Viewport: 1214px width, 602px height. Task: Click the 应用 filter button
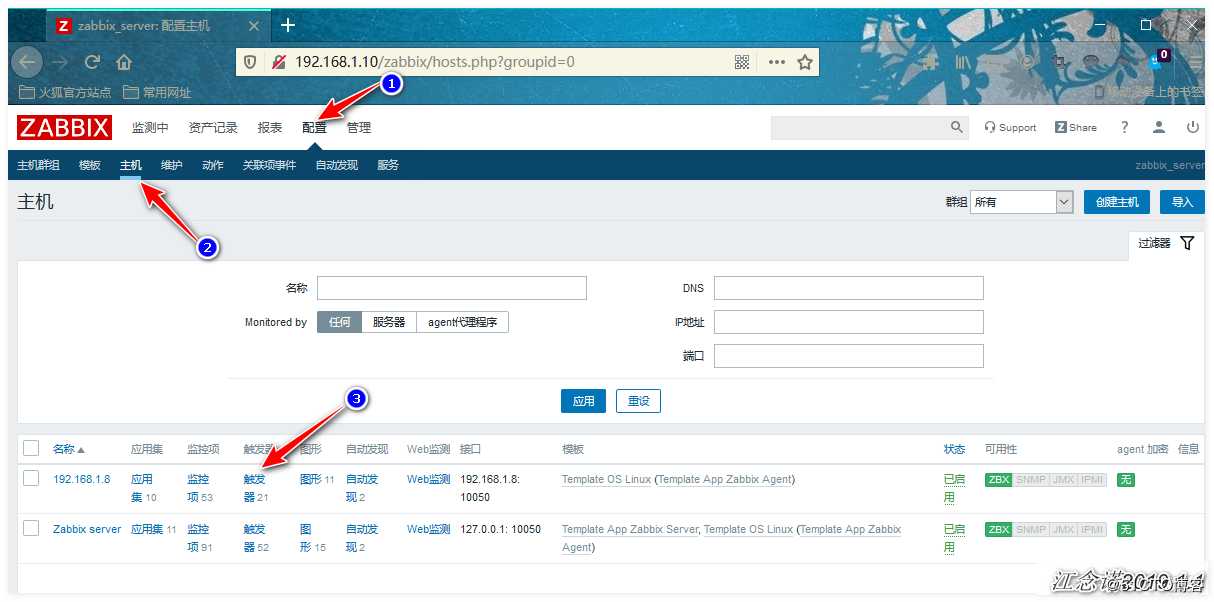click(583, 401)
